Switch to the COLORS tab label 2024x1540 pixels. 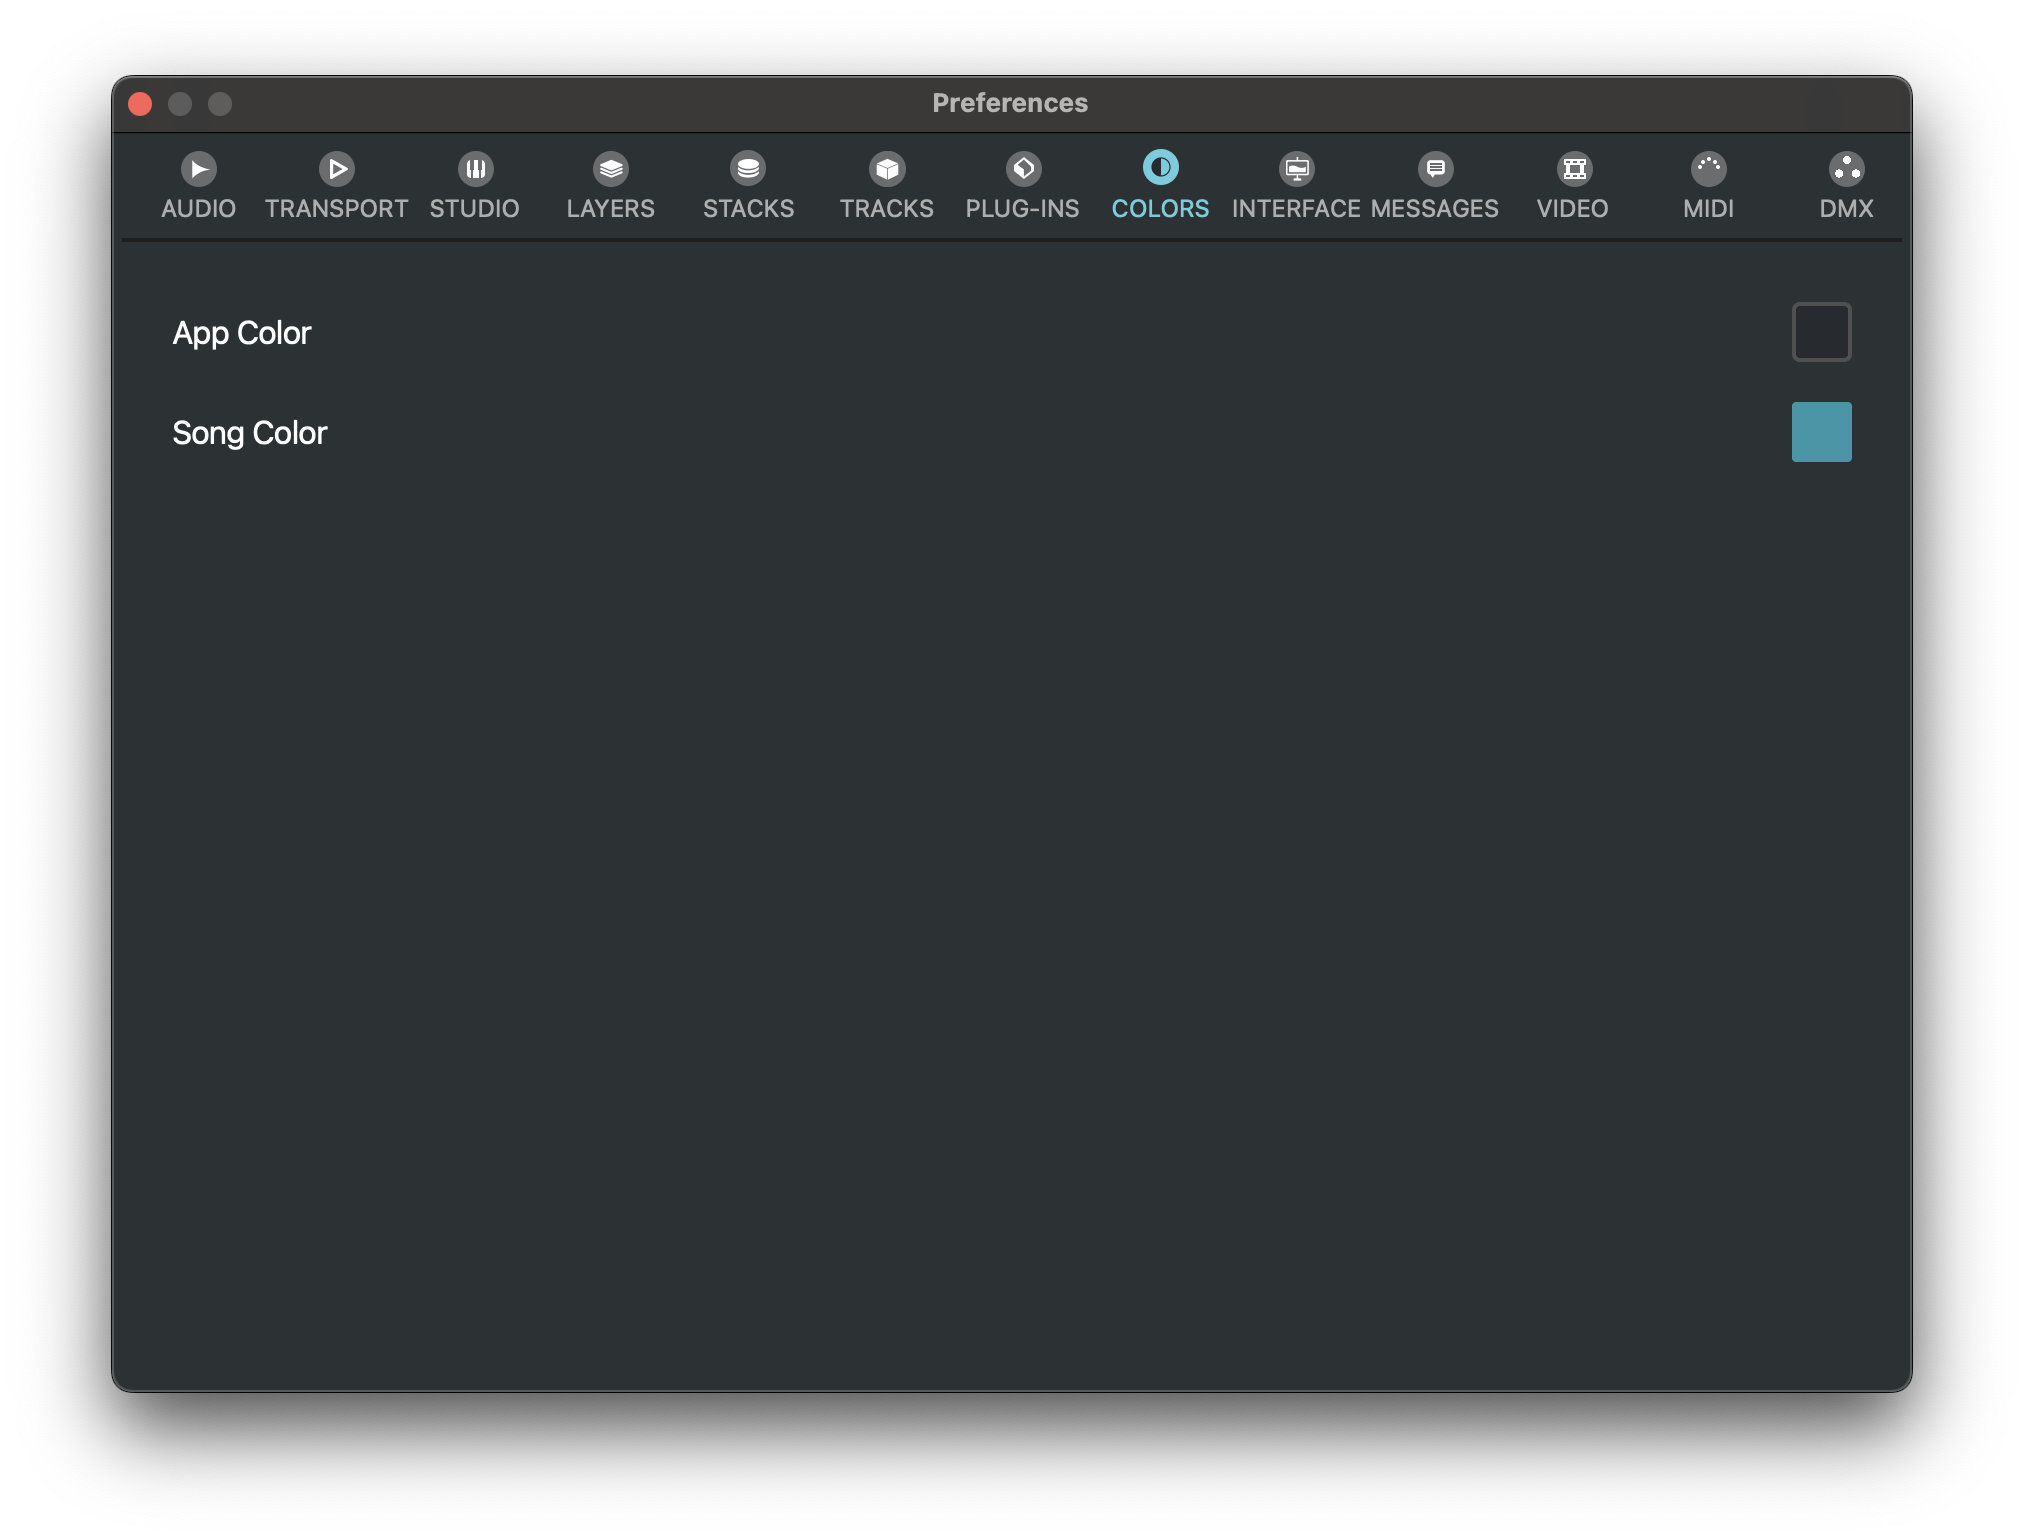[x=1160, y=209]
